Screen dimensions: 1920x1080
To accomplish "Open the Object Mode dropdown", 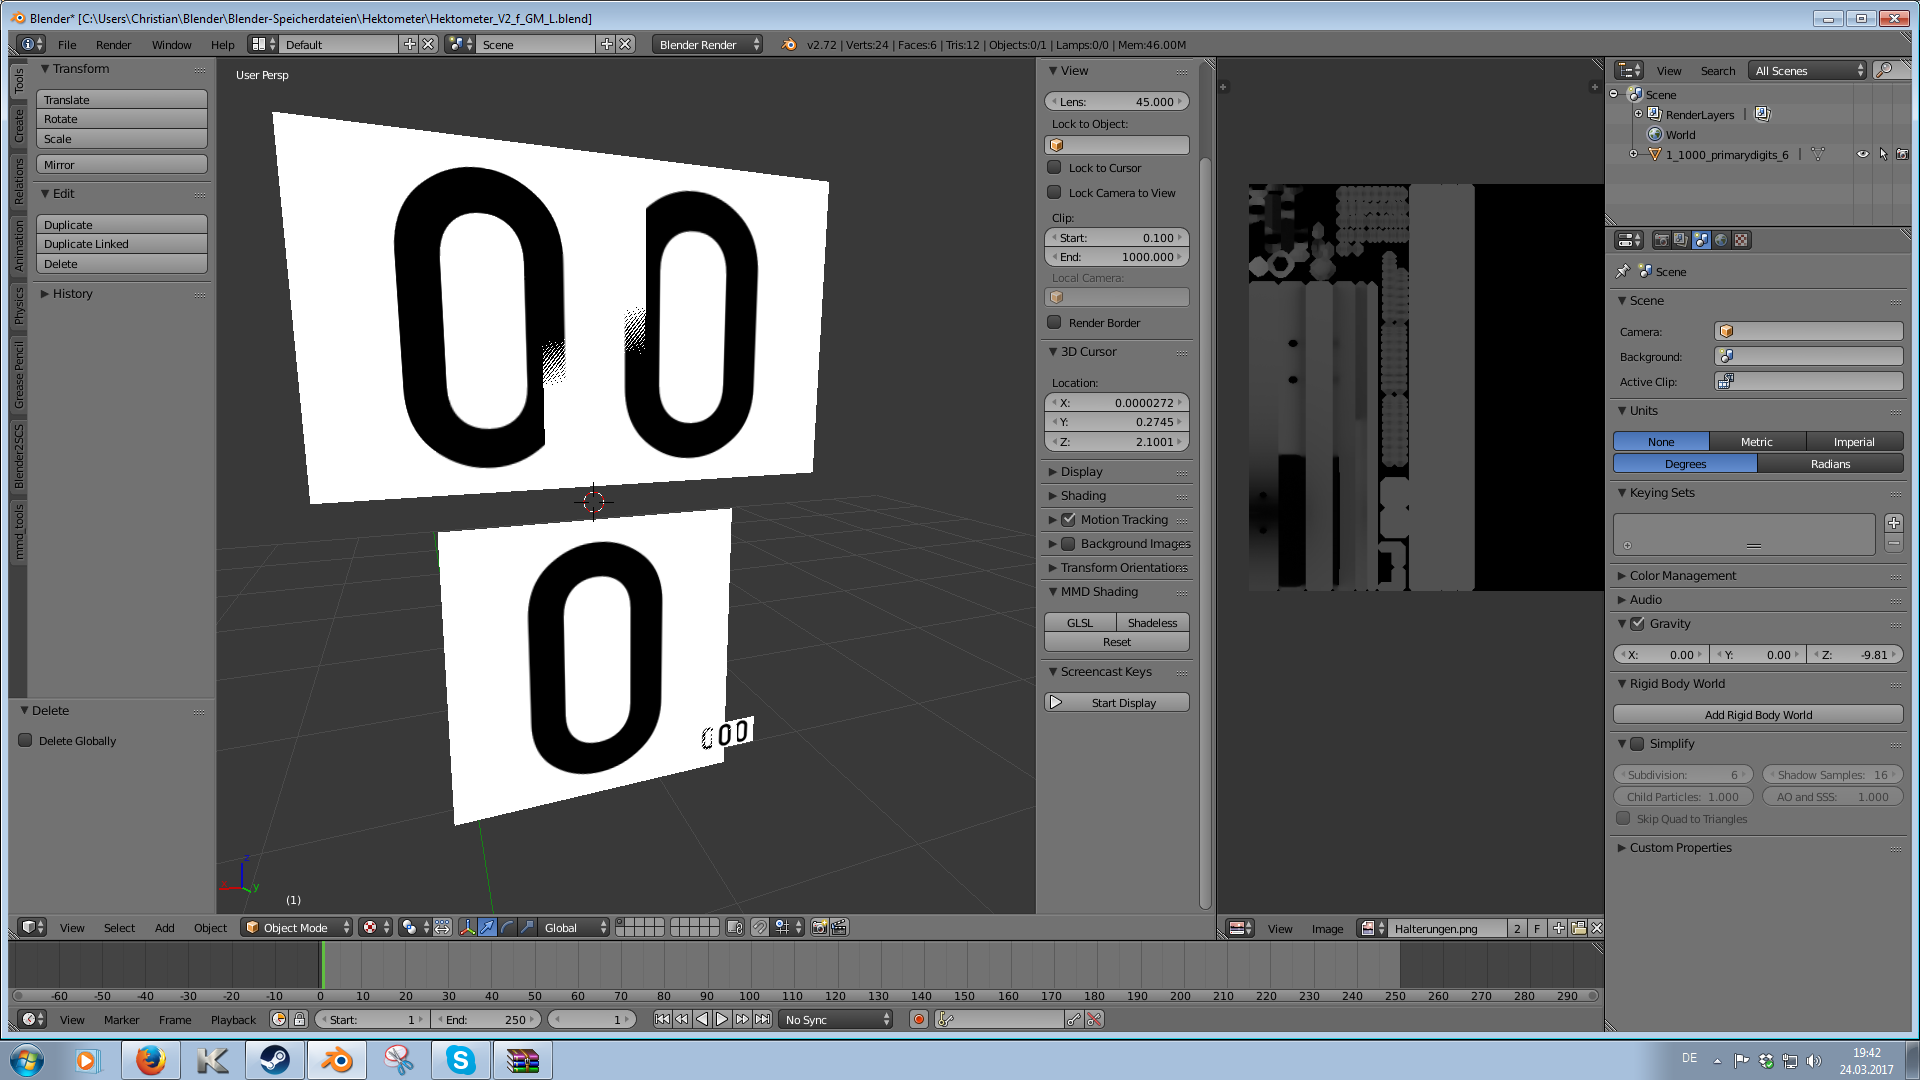I will (x=296, y=928).
